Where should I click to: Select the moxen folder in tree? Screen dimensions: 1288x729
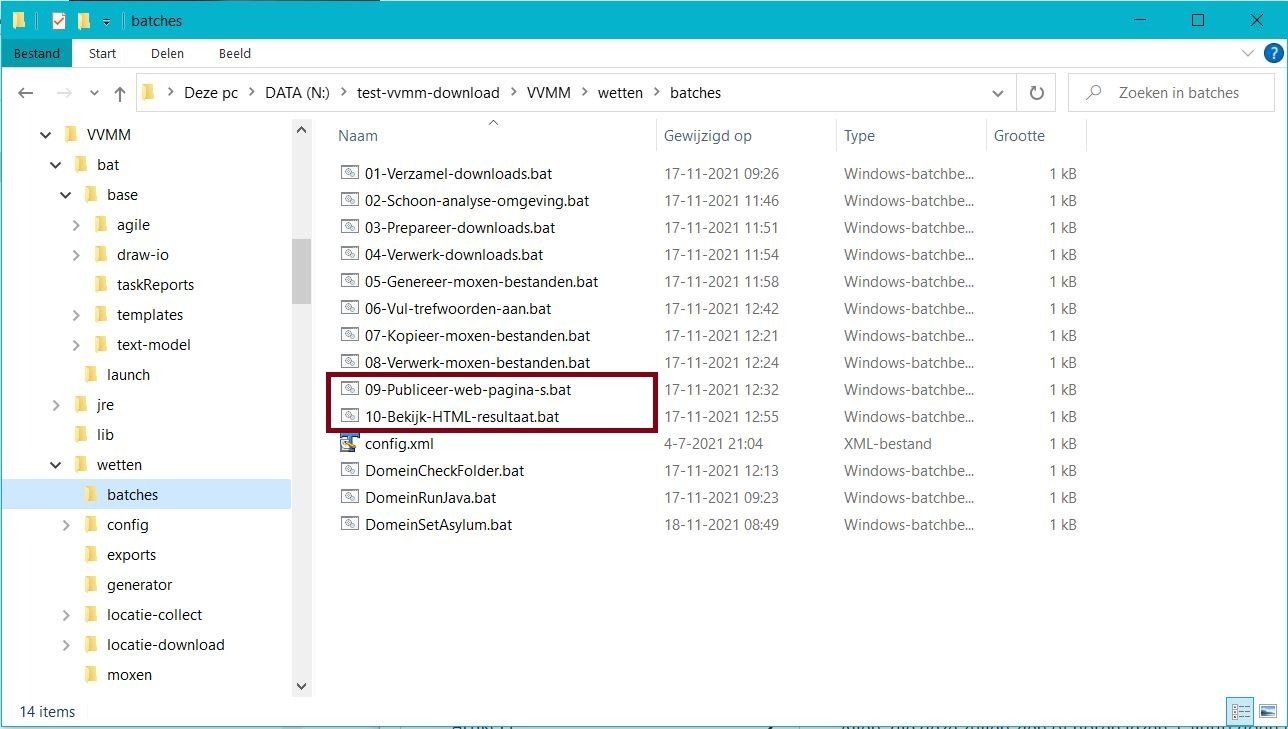129,675
